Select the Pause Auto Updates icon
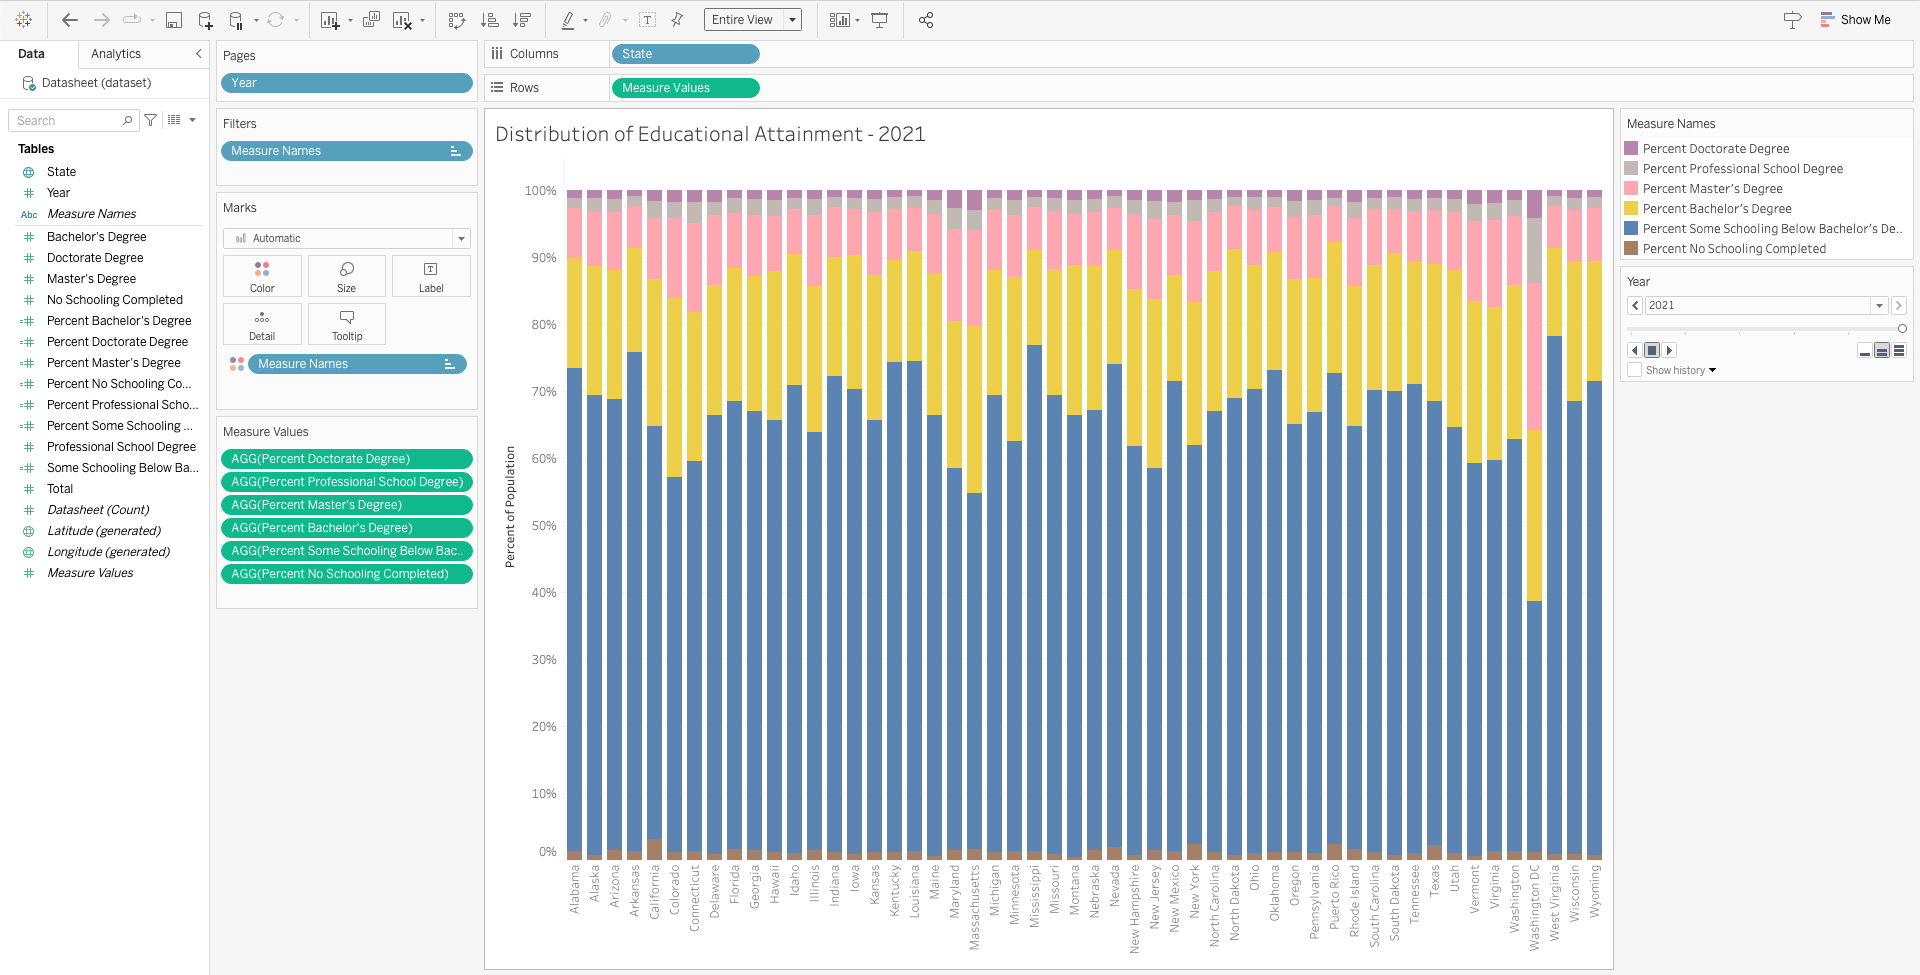Screen dimensions: 1920x975 (237, 20)
